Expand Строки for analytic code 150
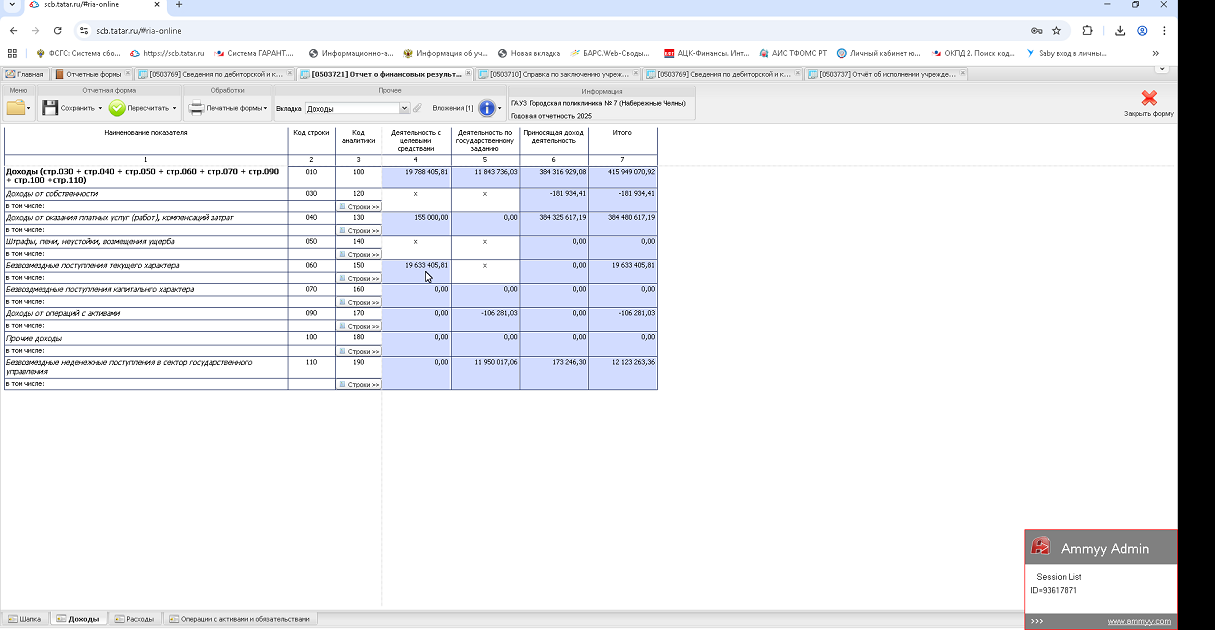Viewport: 1215px width, 630px height. coord(359,278)
